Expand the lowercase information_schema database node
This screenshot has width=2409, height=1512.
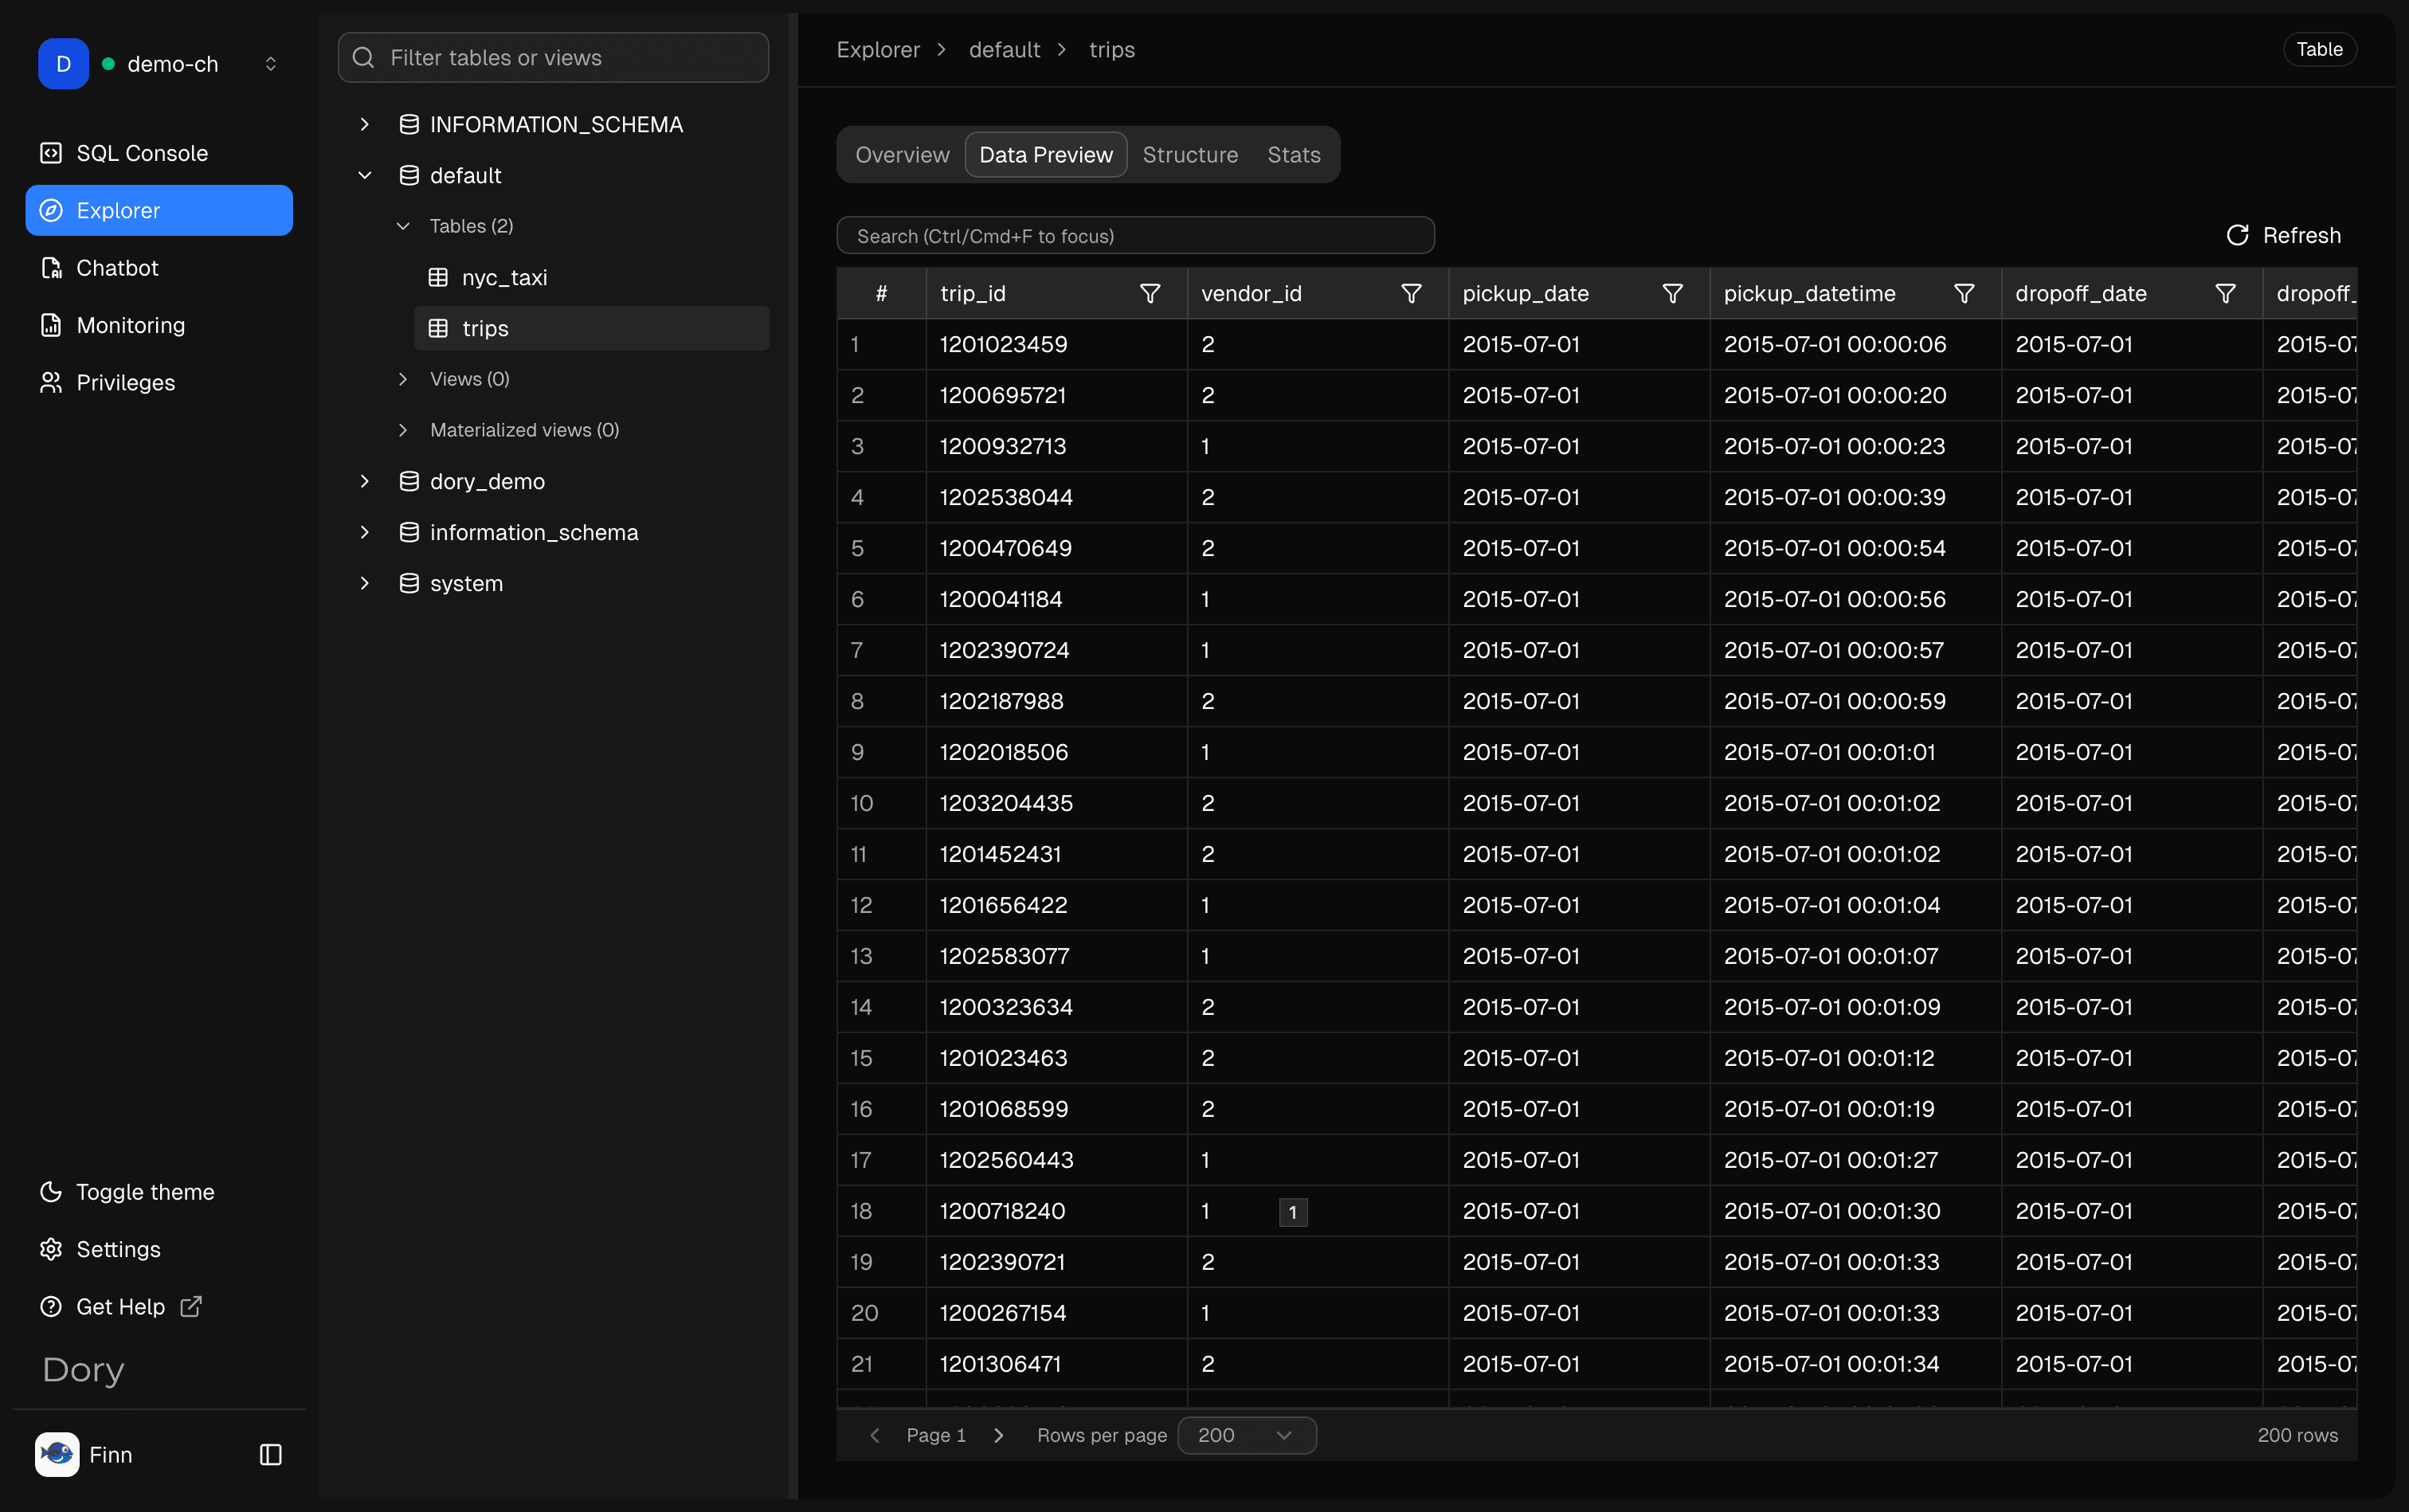pyautogui.click(x=365, y=532)
